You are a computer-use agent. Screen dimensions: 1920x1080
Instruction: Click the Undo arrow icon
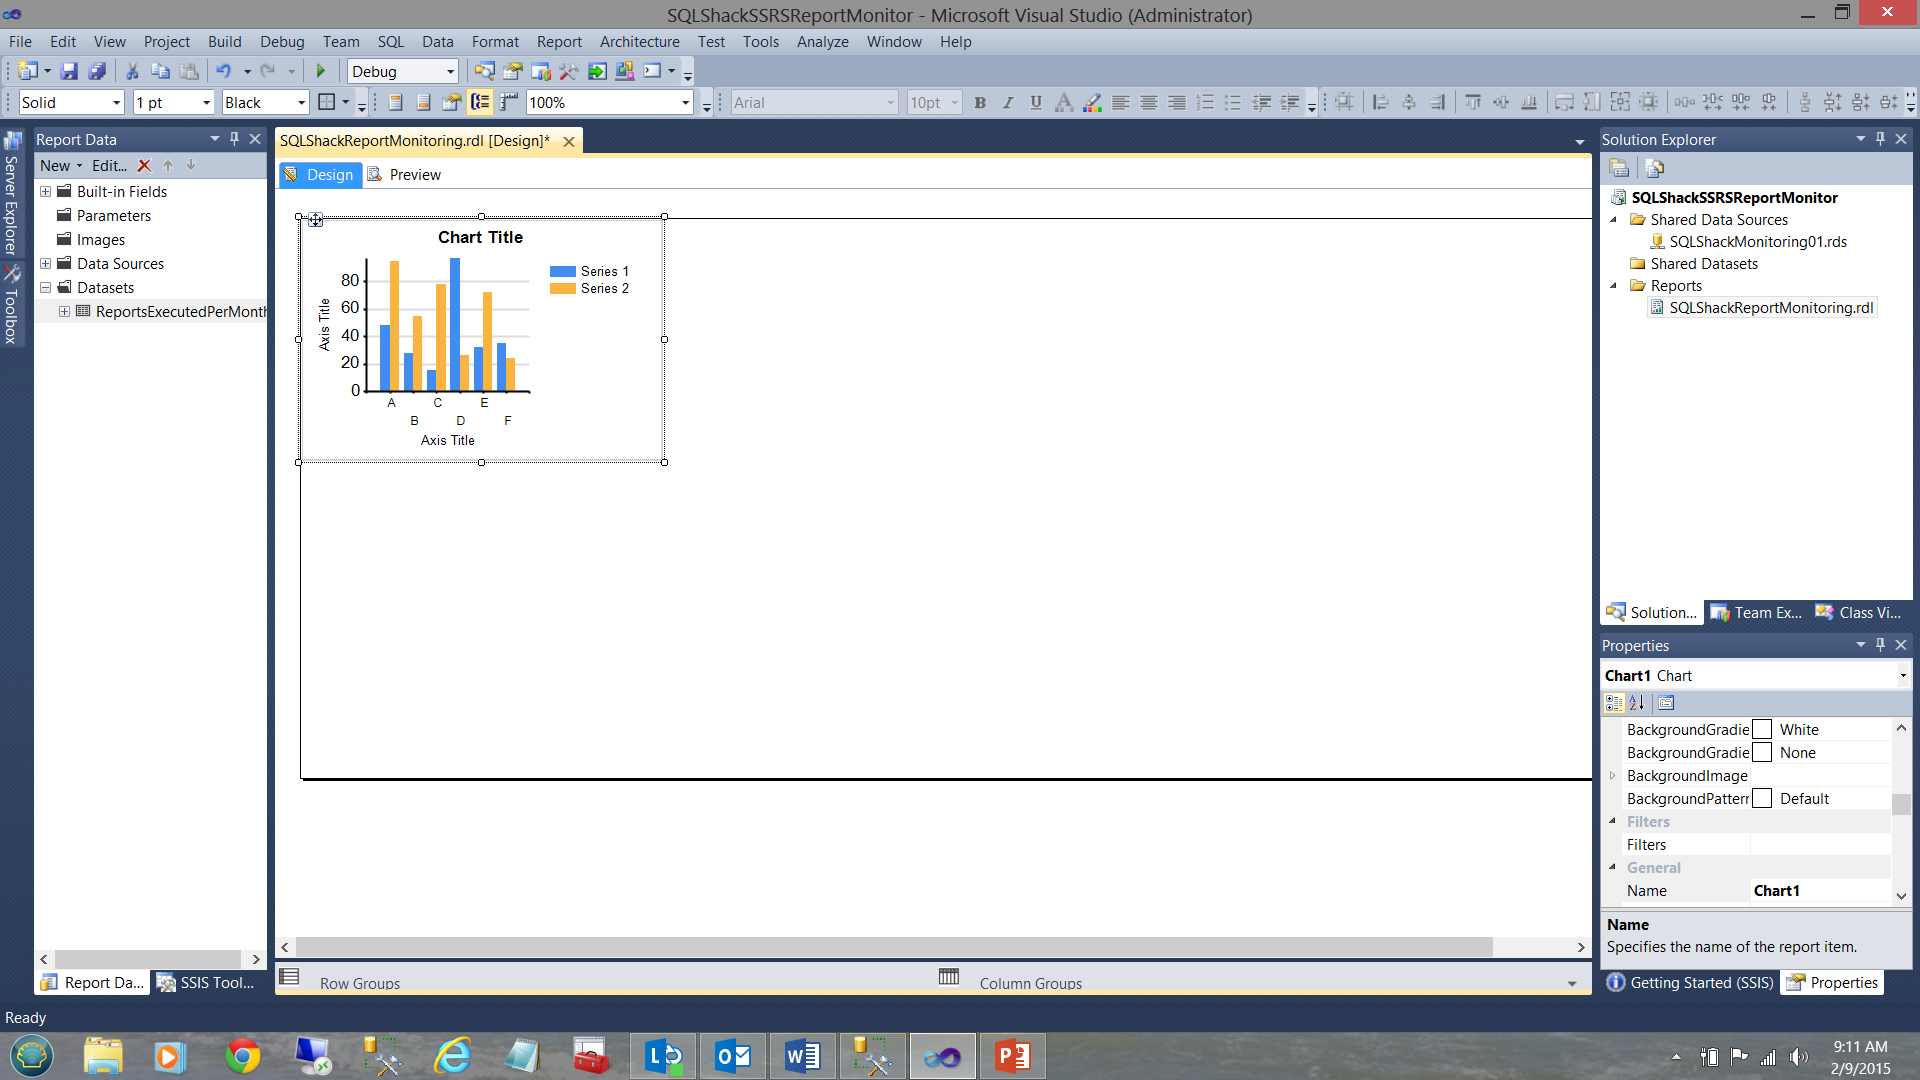point(223,71)
